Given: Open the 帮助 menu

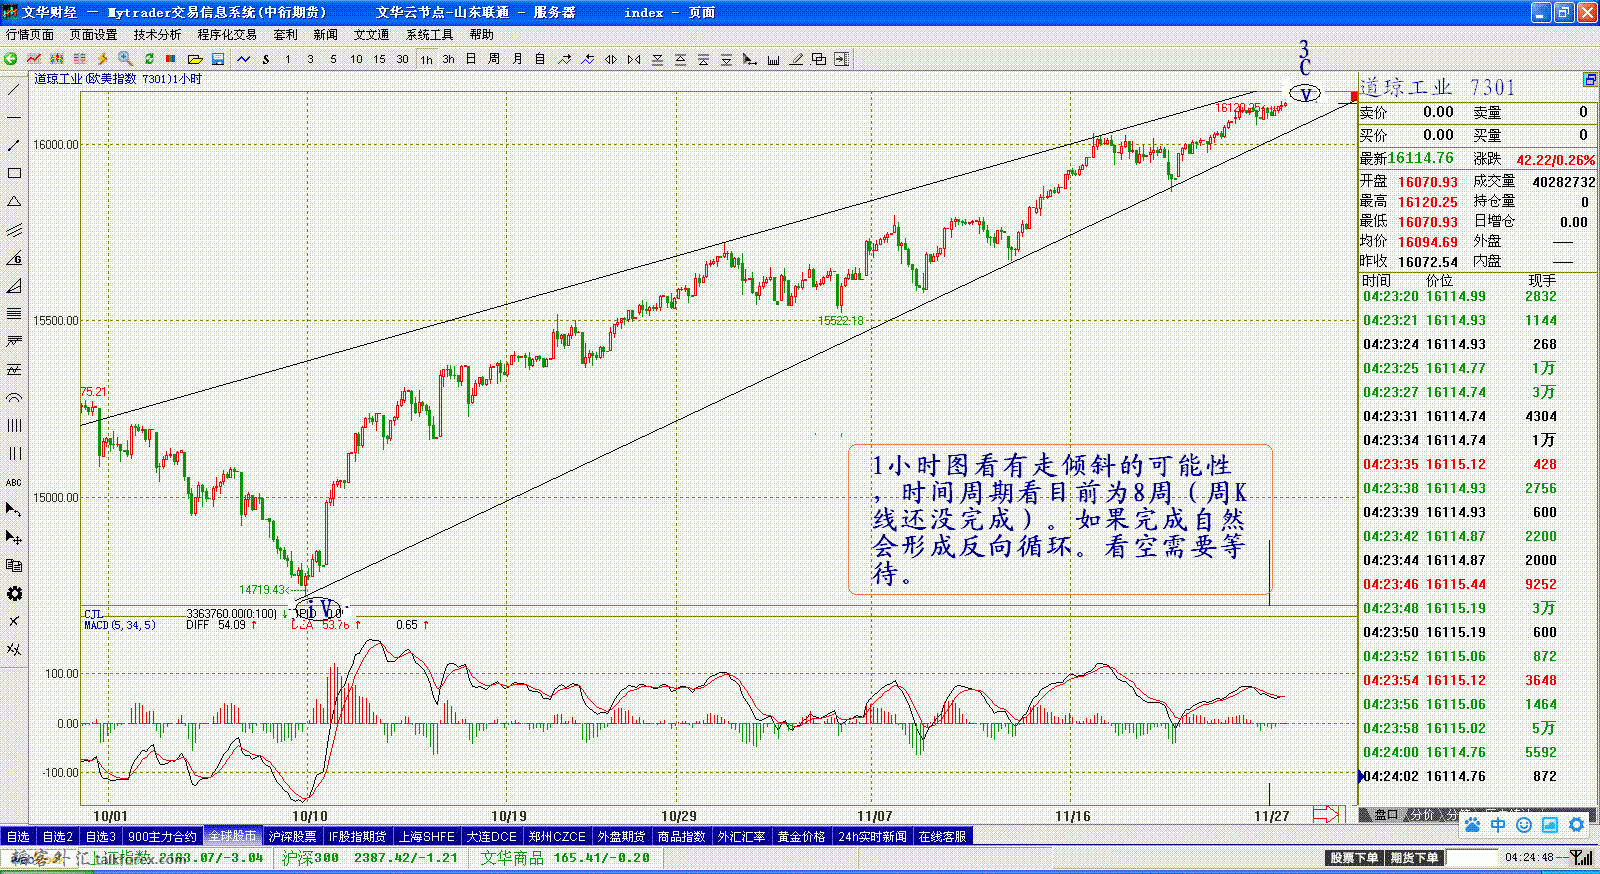Looking at the screenshot, I should 482,34.
